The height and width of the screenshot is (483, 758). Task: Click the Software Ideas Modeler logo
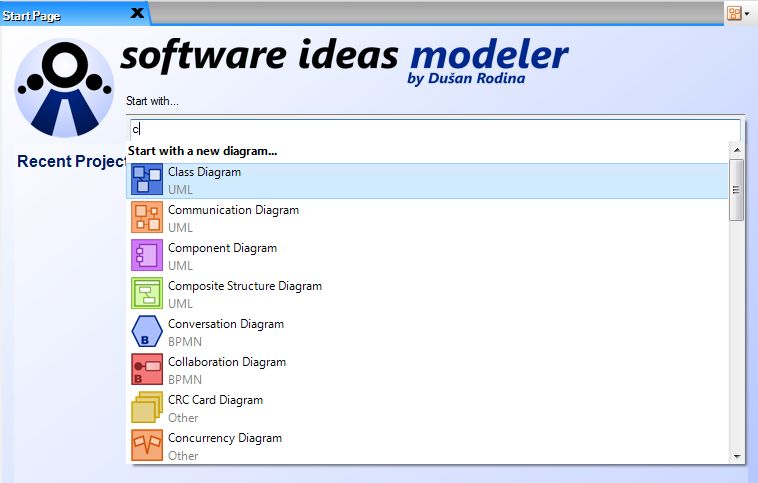click(x=64, y=88)
